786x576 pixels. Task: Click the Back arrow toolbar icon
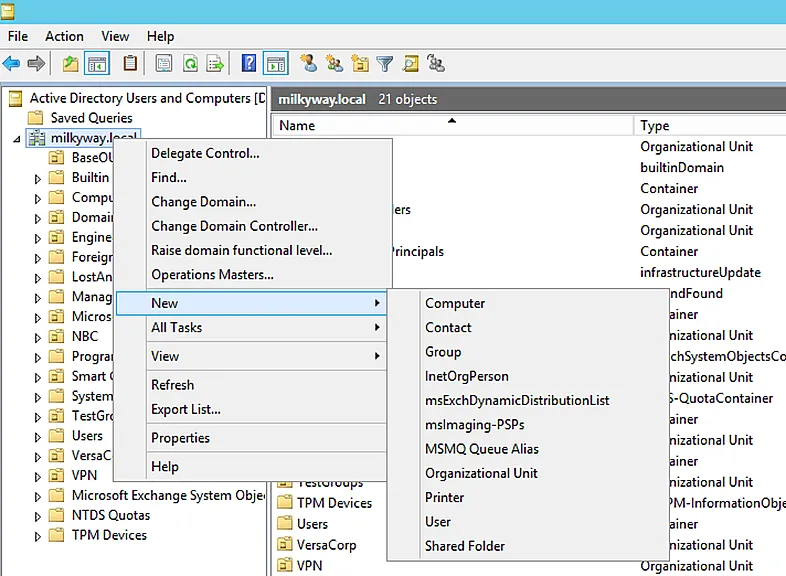click(11, 64)
